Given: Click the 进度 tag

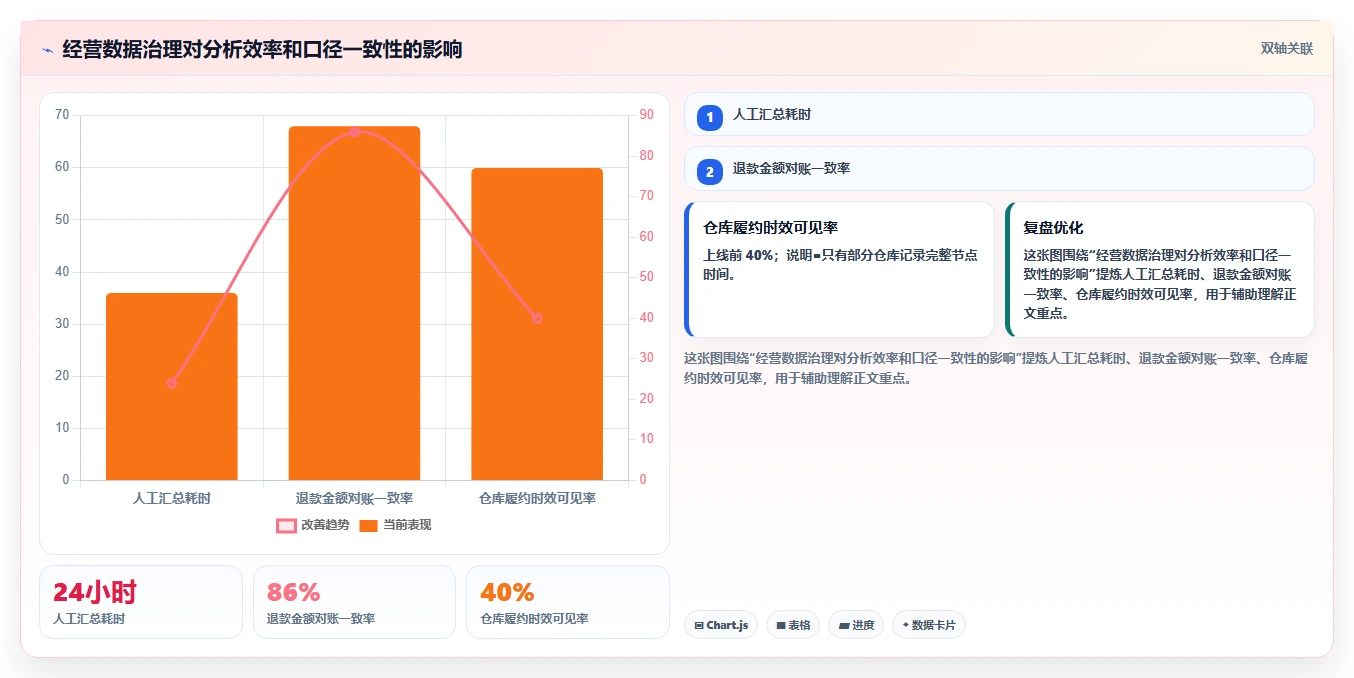Looking at the screenshot, I should (x=856, y=625).
